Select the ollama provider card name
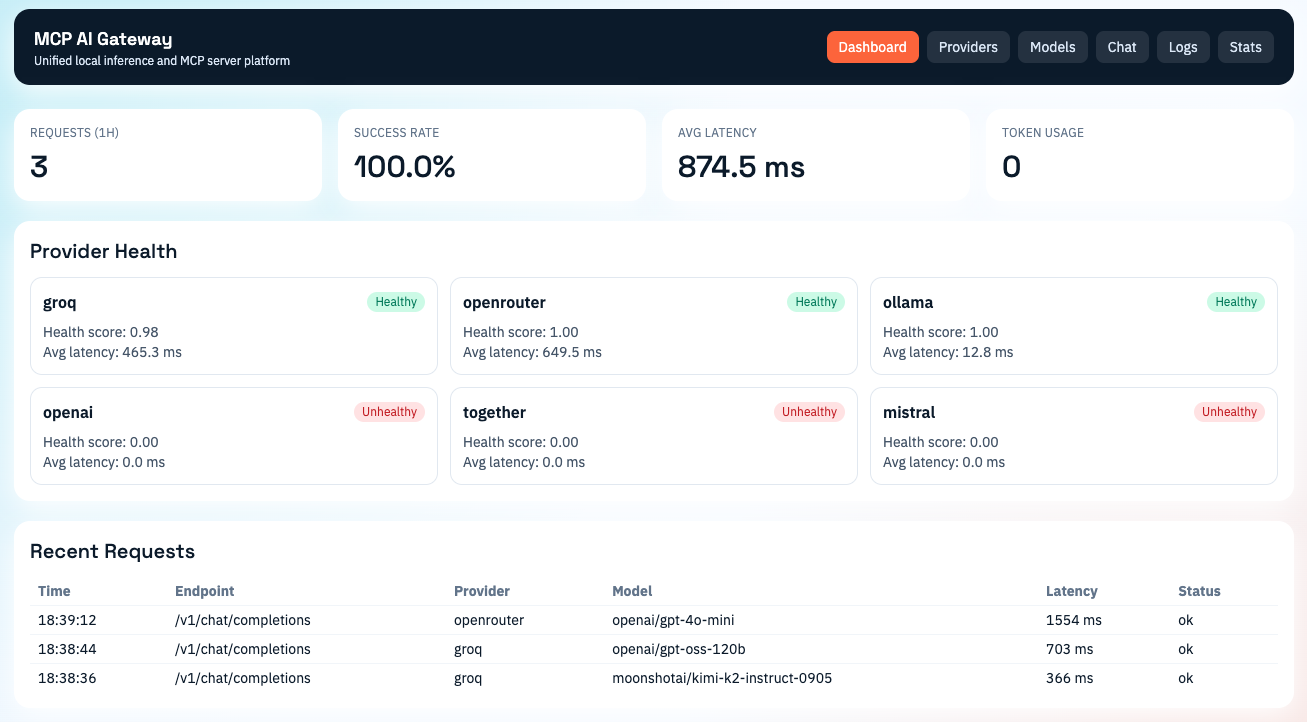1307x722 pixels. pyautogui.click(x=908, y=302)
